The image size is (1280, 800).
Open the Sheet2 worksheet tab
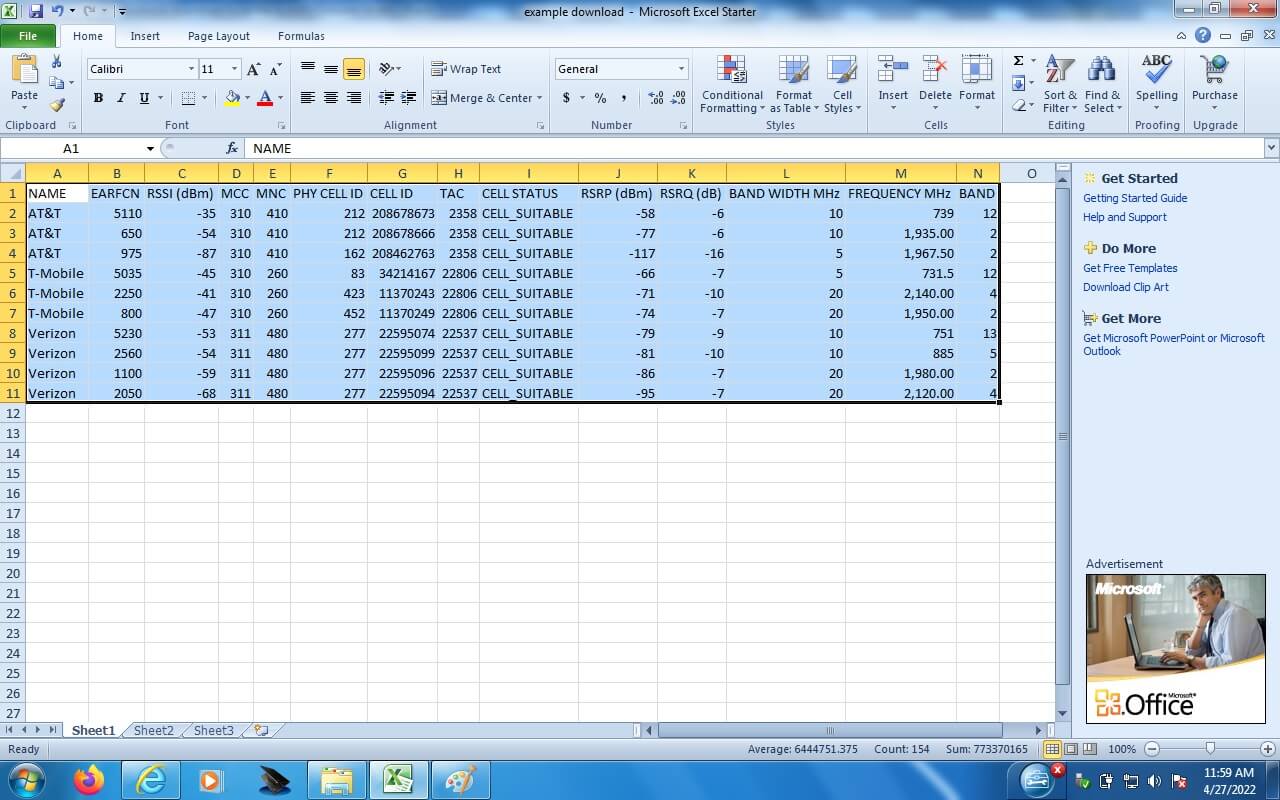coord(153,731)
